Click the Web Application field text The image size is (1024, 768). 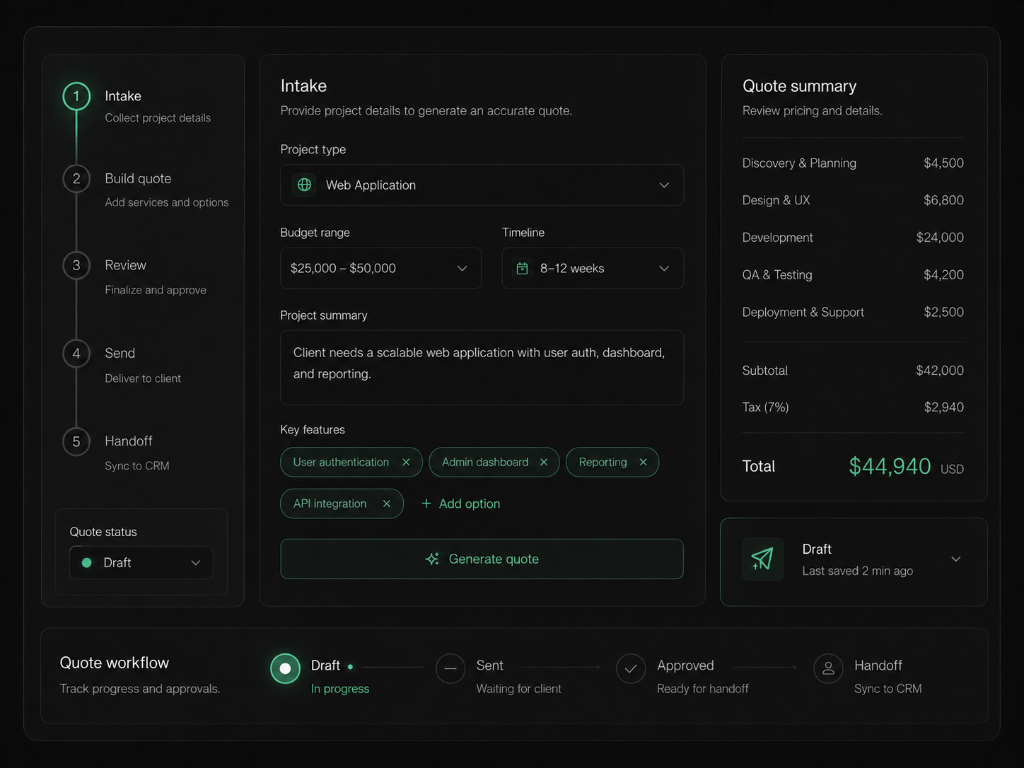tap(371, 185)
